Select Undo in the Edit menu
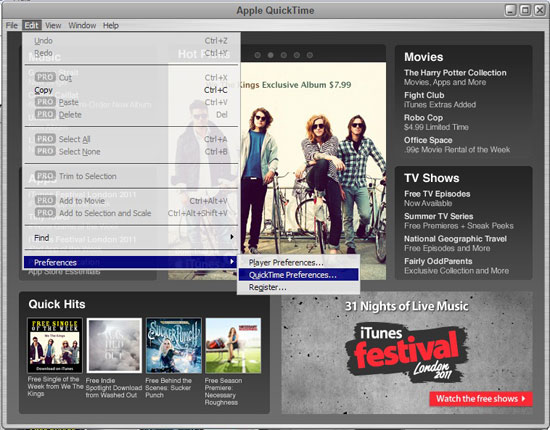Viewport: 550px width, 430px height. pos(131,41)
